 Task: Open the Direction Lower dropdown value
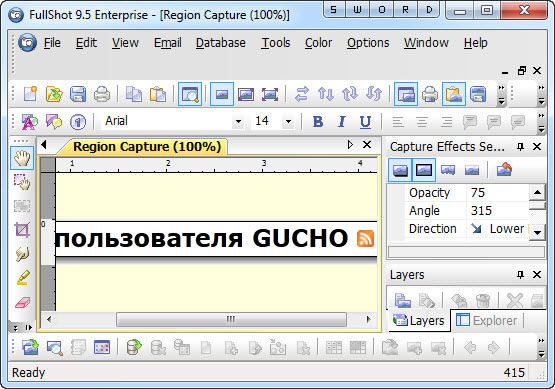(x=498, y=229)
